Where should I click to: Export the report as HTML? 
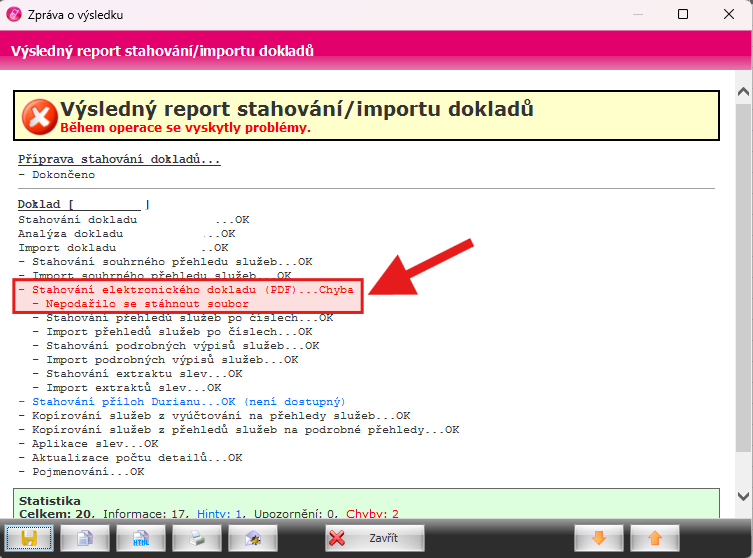[x=141, y=538]
